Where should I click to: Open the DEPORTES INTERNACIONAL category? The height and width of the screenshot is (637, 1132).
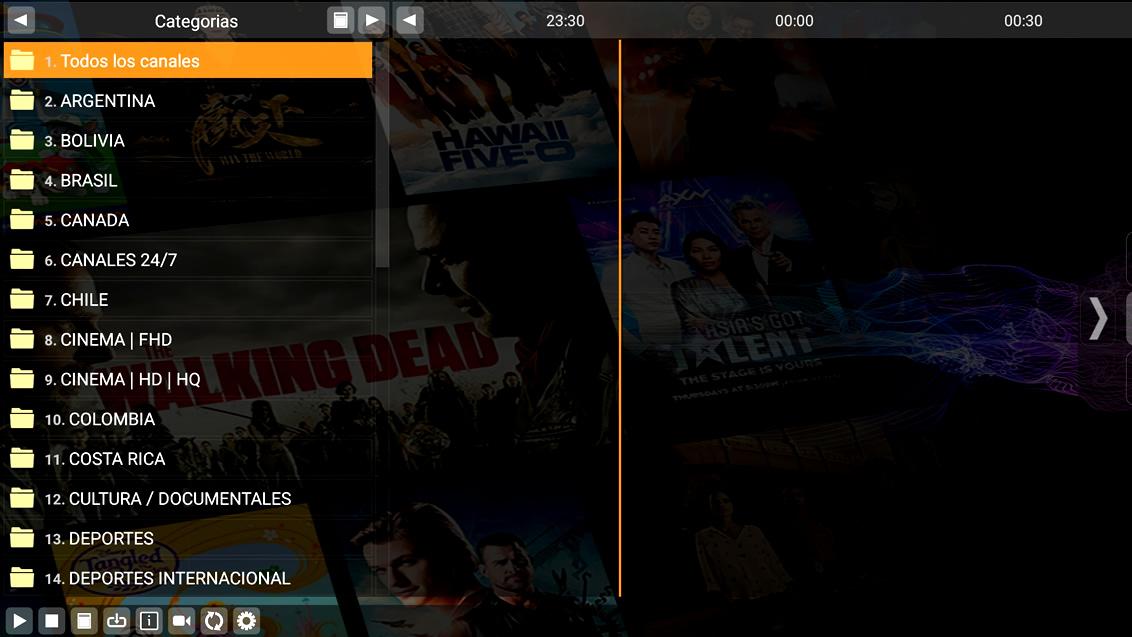click(x=188, y=578)
